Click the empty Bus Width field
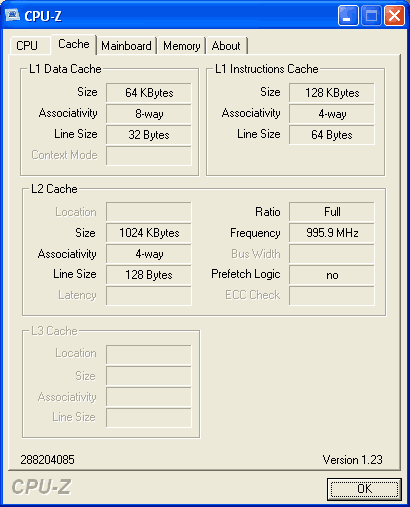Screen dimensions: 410x507 click(x=332, y=254)
